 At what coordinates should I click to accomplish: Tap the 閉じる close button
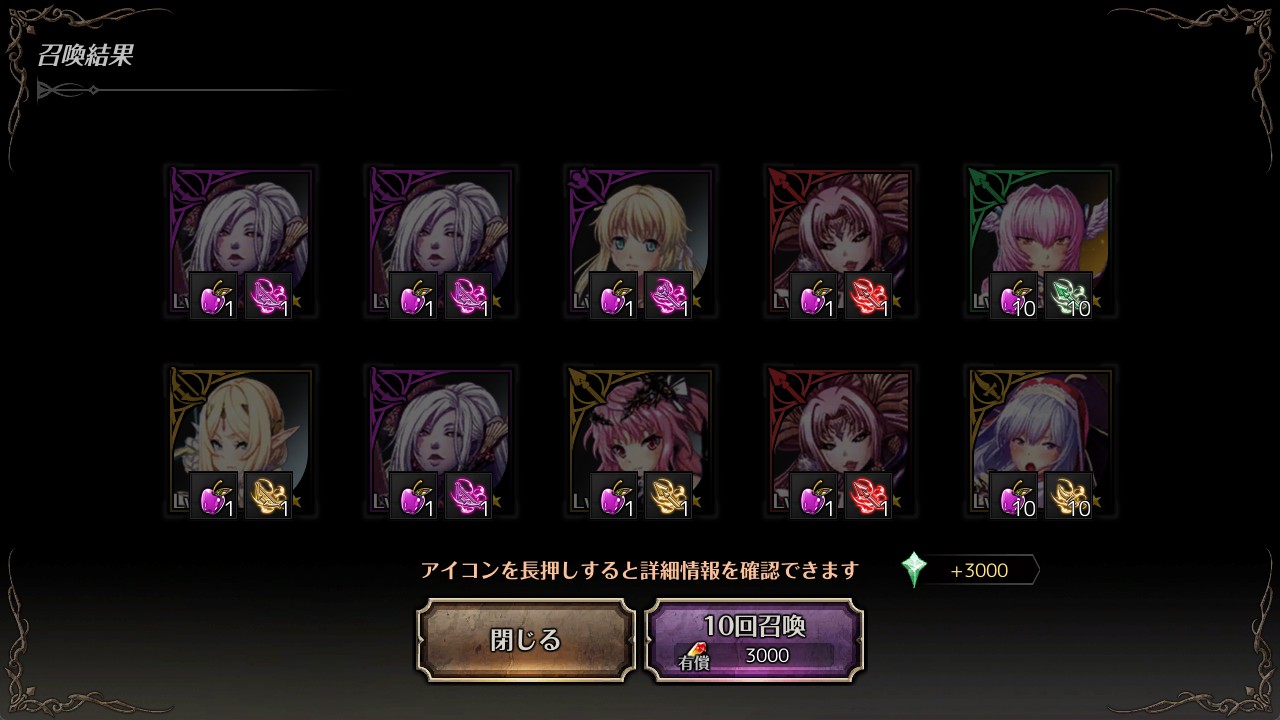pos(526,640)
